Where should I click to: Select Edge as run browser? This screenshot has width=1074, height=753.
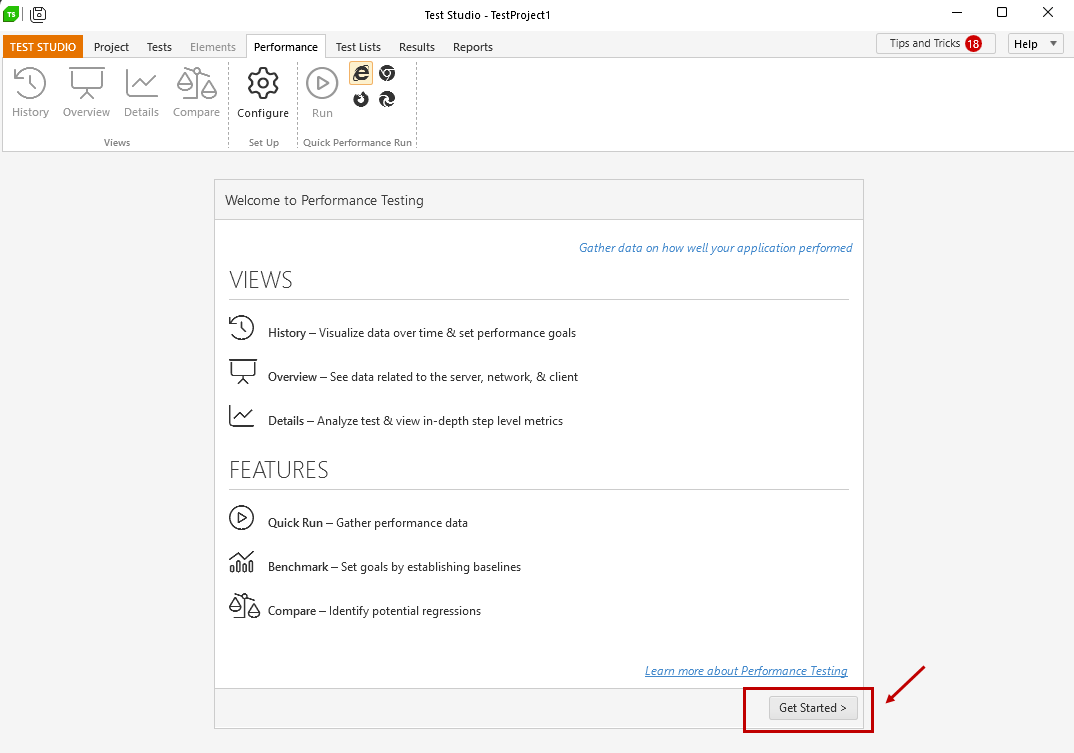tap(387, 99)
